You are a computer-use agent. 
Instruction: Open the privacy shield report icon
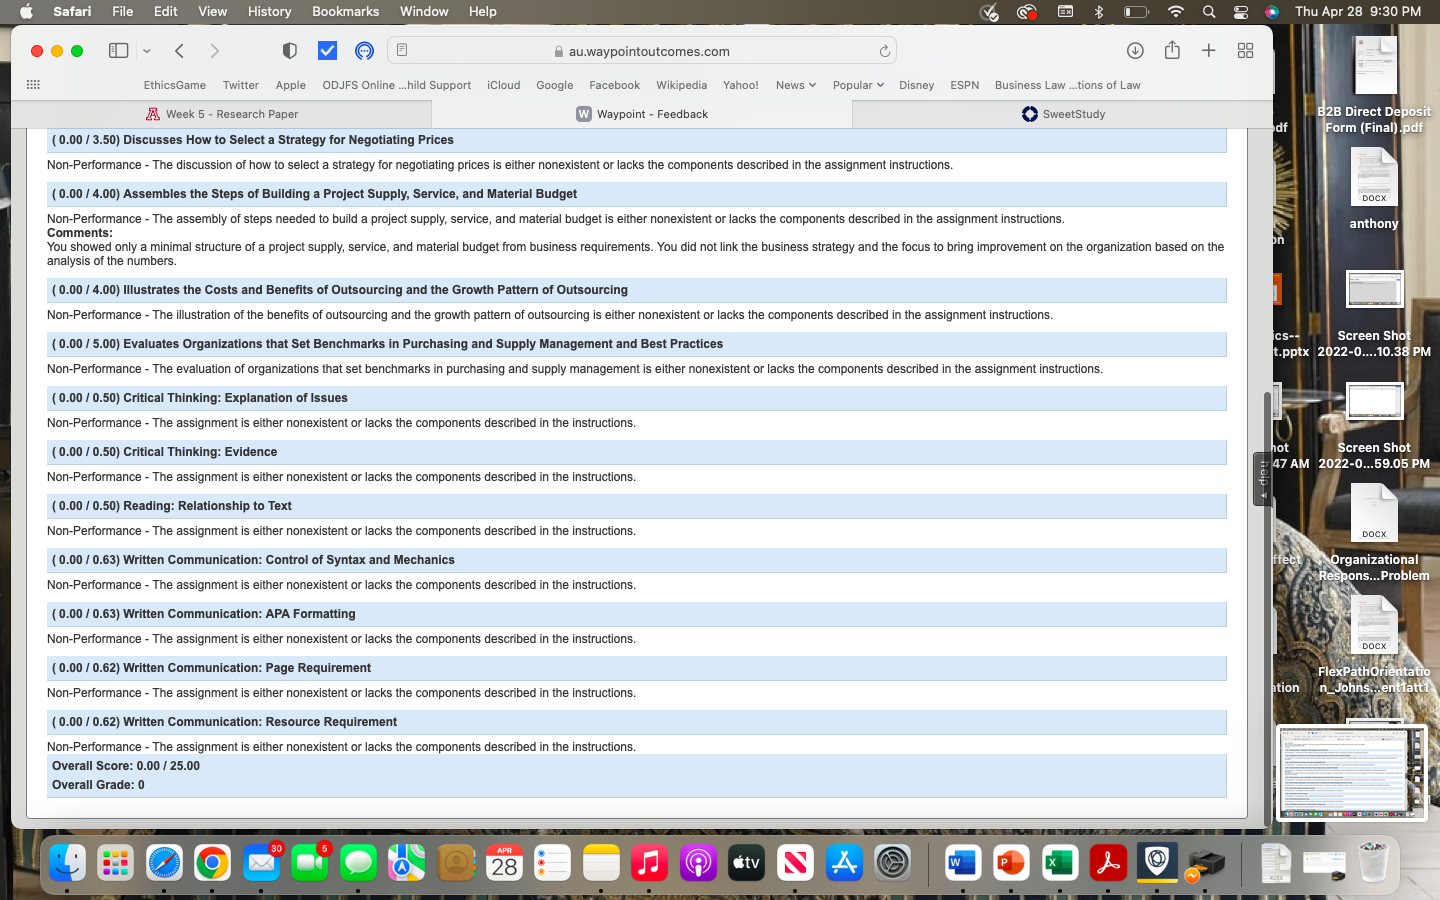point(289,50)
